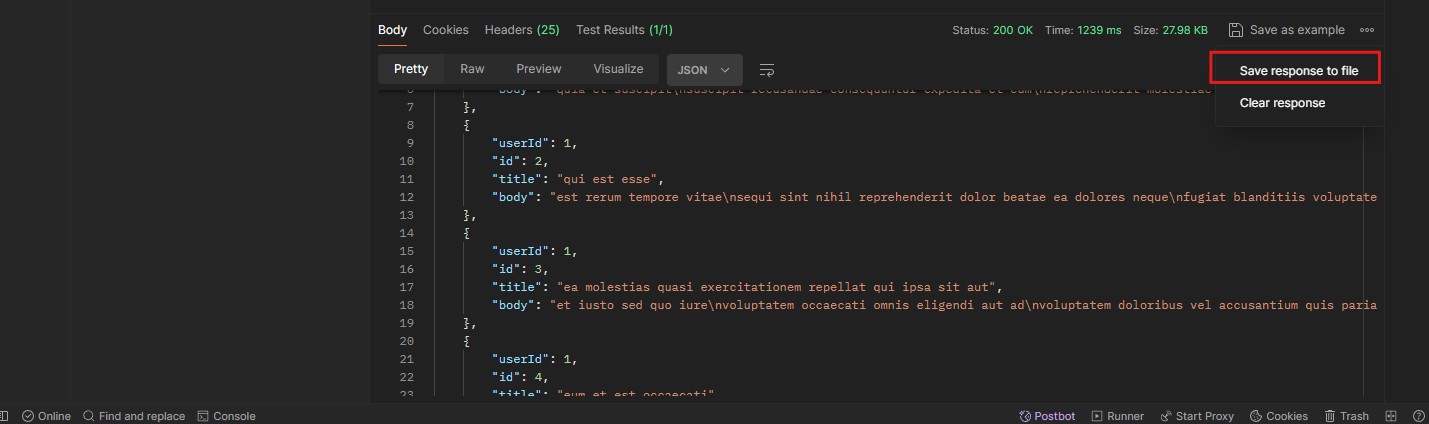1429x424 pixels.
Task: Click line number 15 in gutter
Action: click(x=407, y=251)
